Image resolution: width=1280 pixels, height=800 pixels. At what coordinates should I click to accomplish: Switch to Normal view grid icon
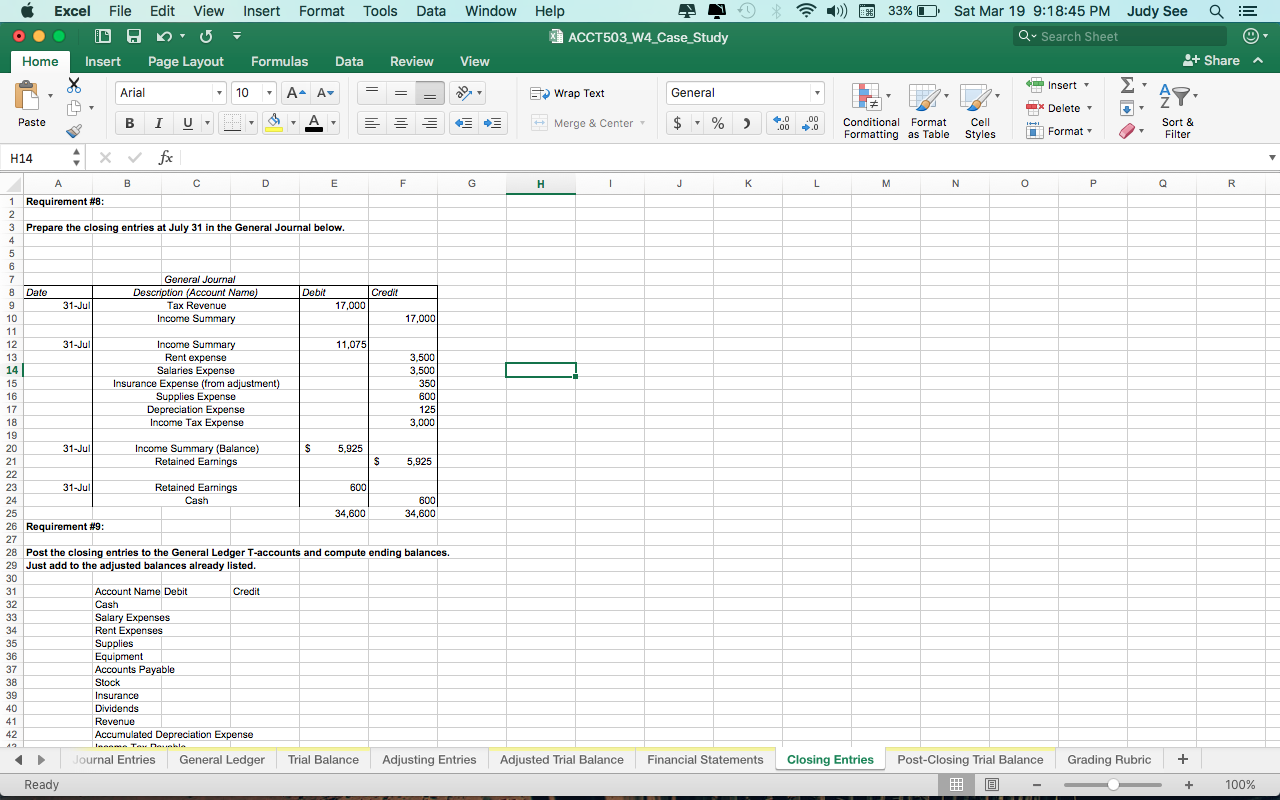tap(956, 785)
